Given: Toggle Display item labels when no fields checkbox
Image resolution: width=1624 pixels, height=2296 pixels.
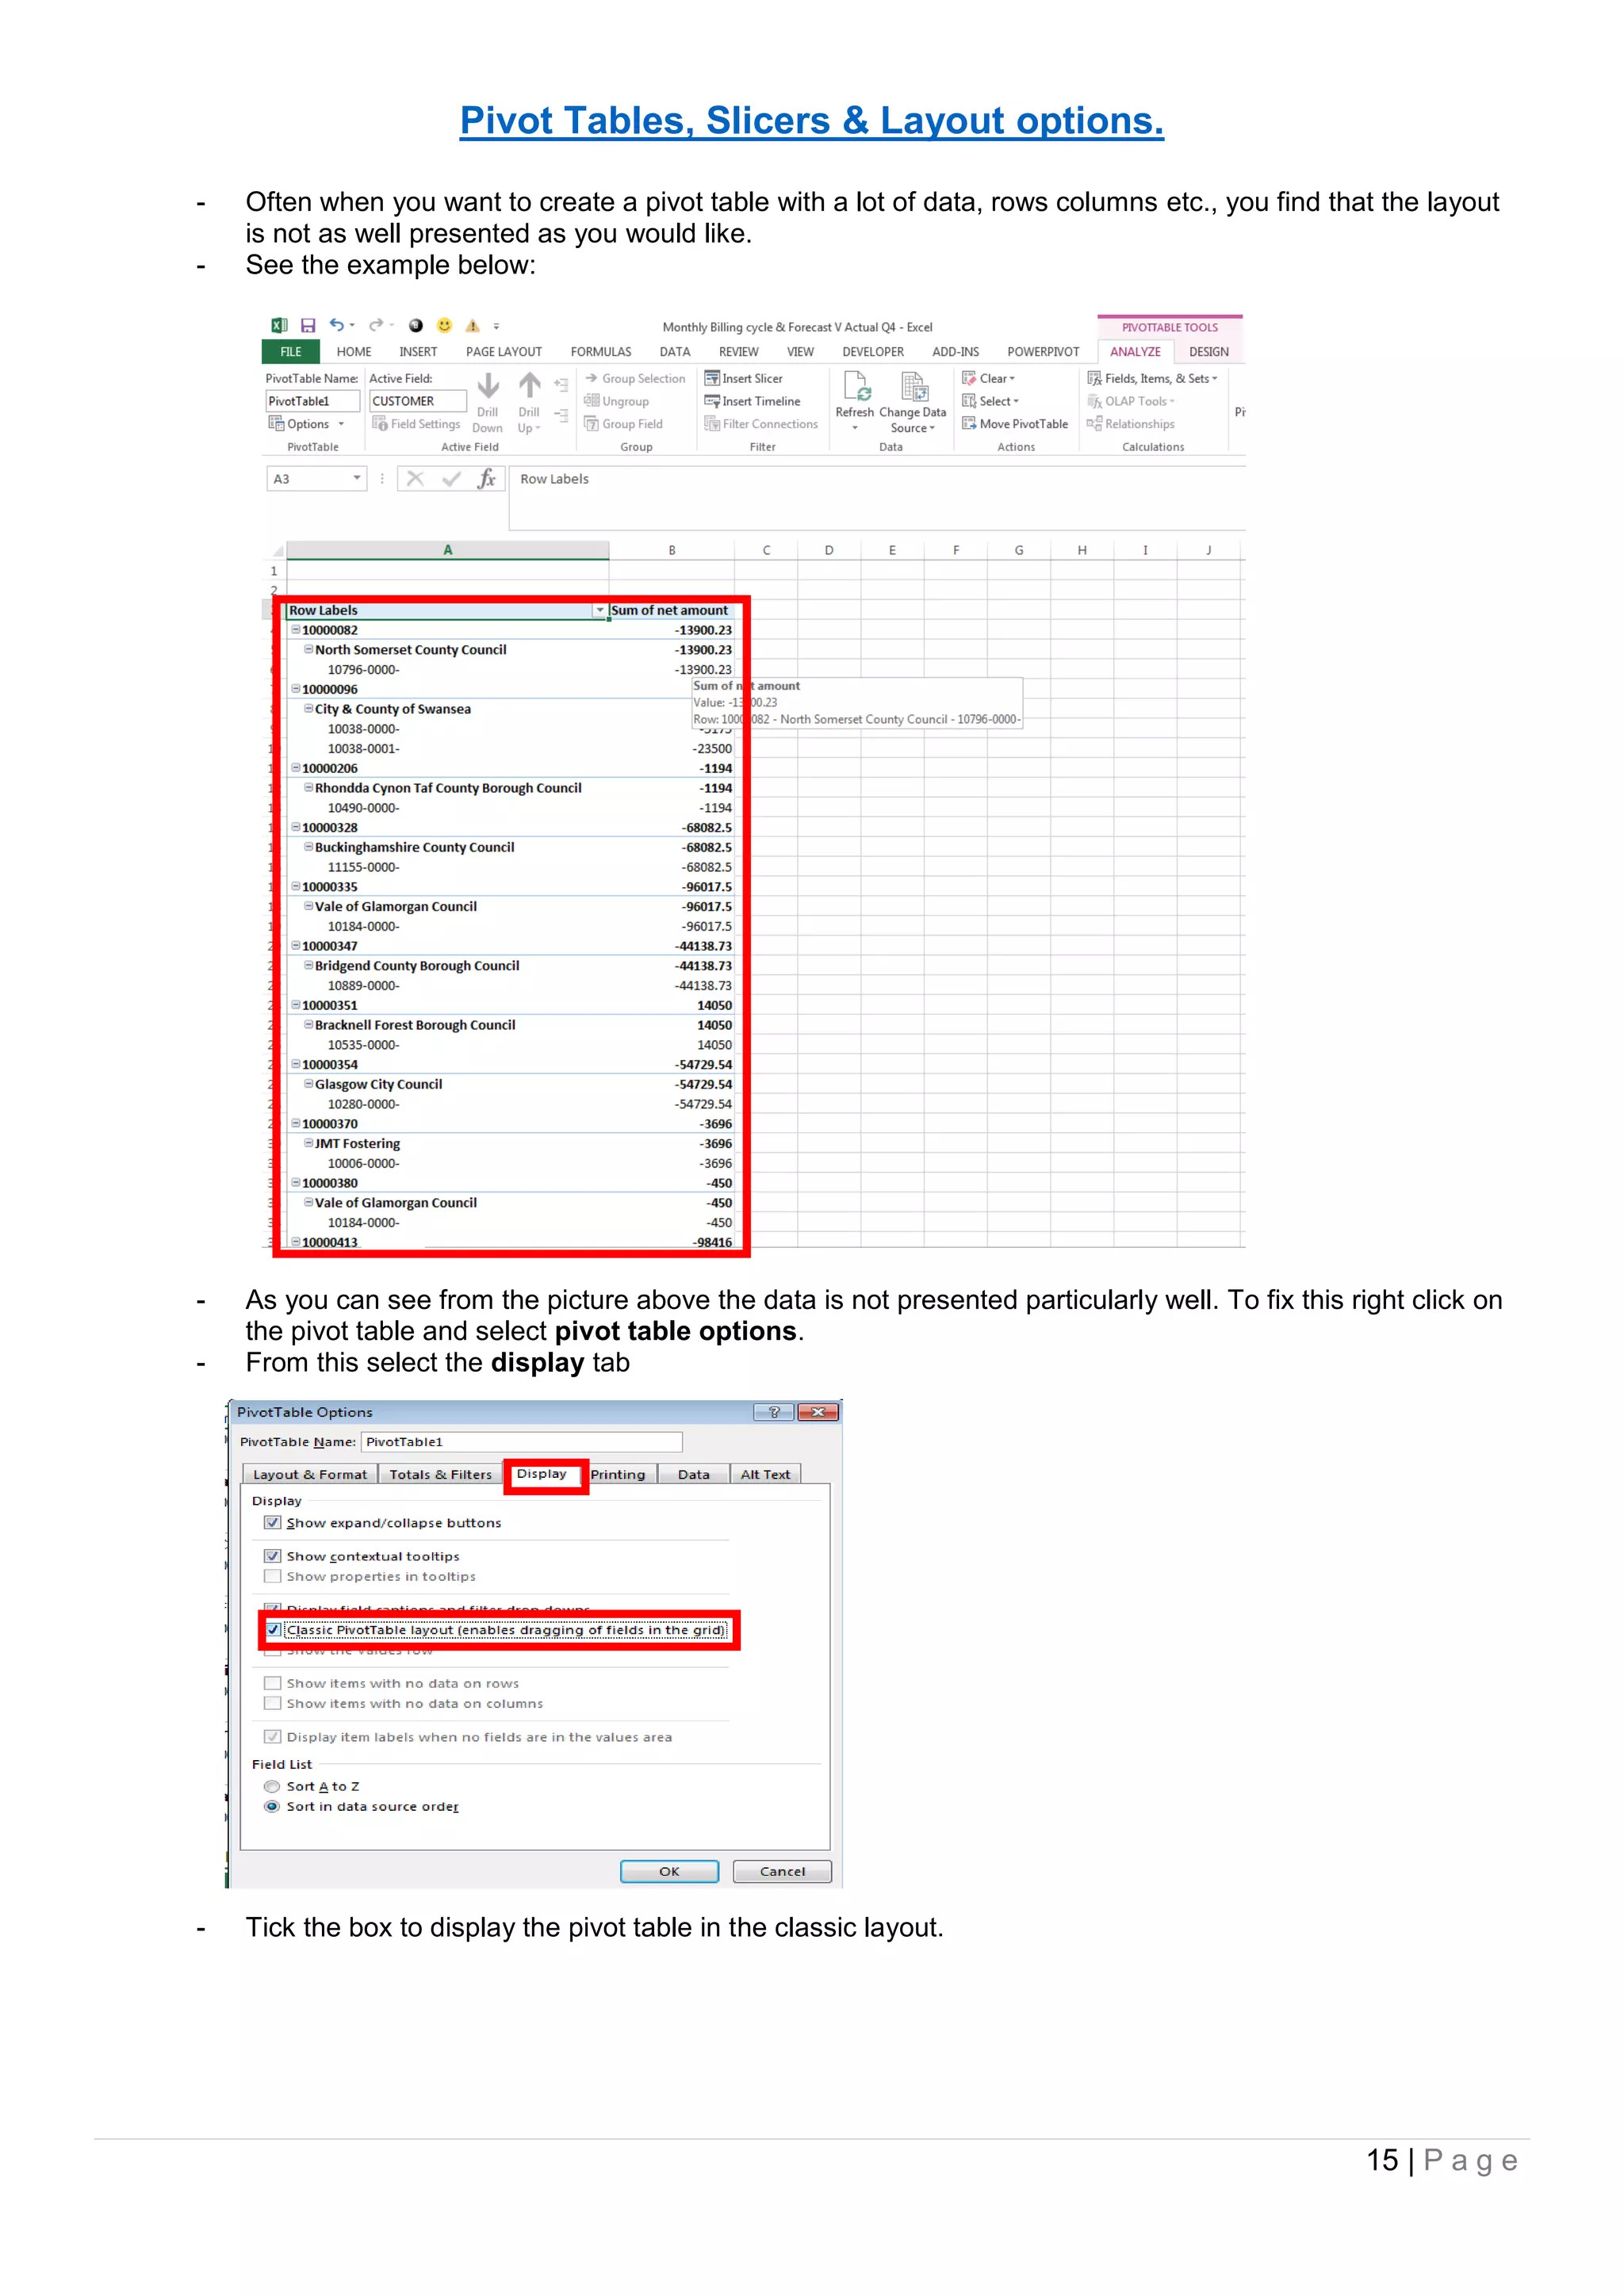Looking at the screenshot, I should [272, 1737].
